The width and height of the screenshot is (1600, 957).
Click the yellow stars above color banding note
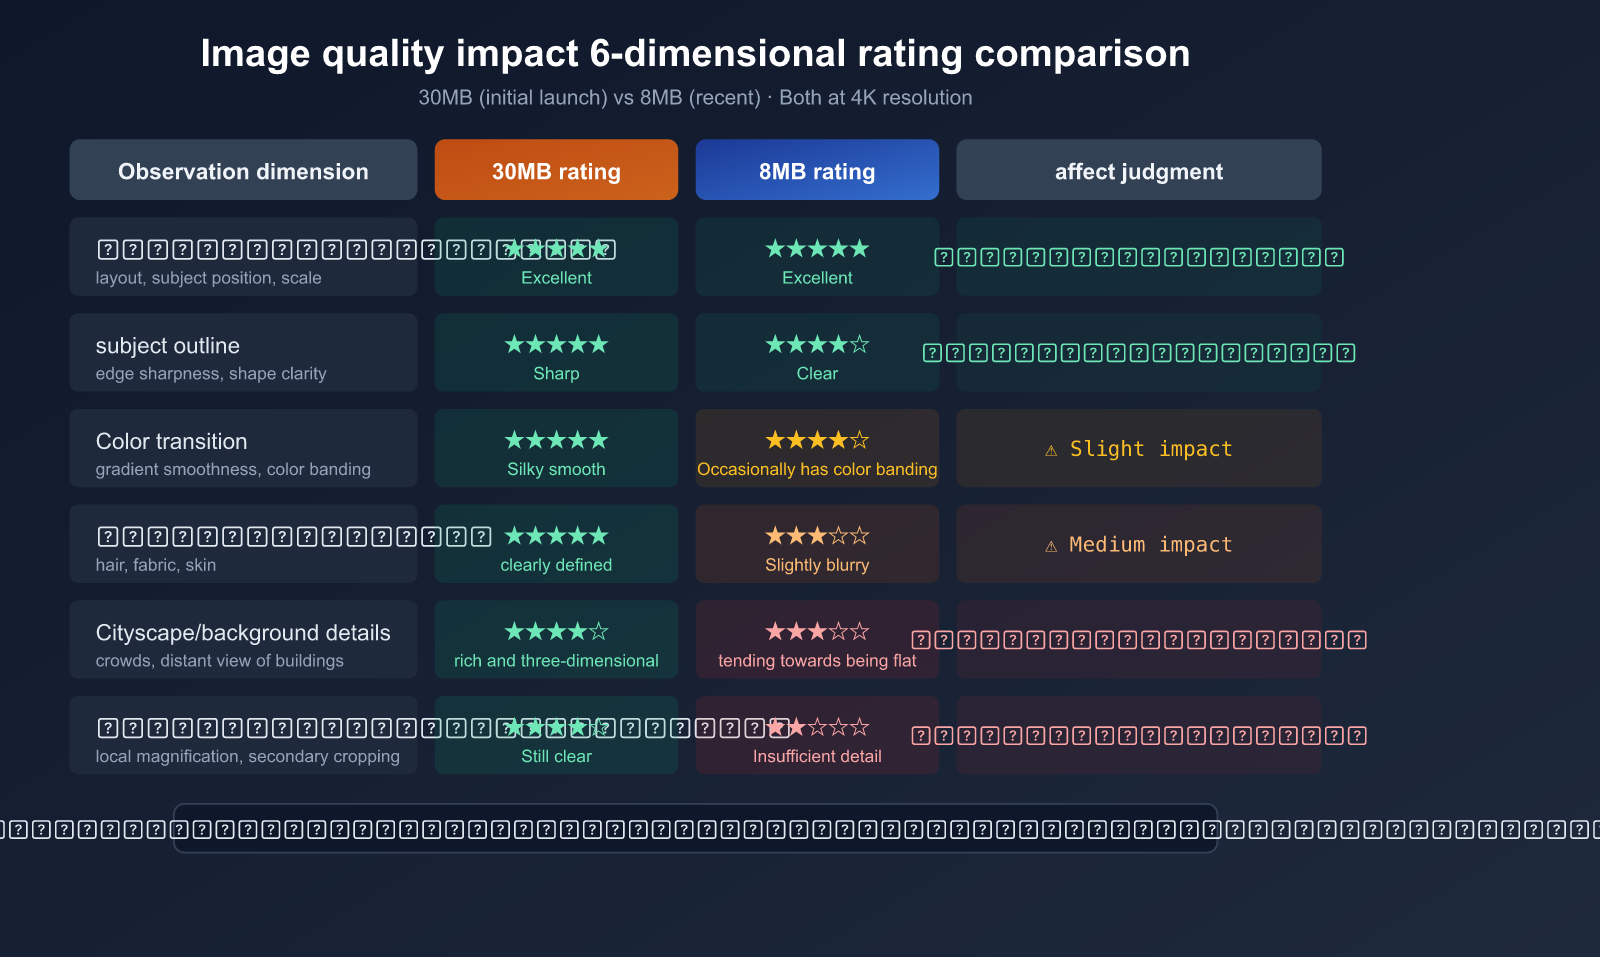pyautogui.click(x=817, y=440)
